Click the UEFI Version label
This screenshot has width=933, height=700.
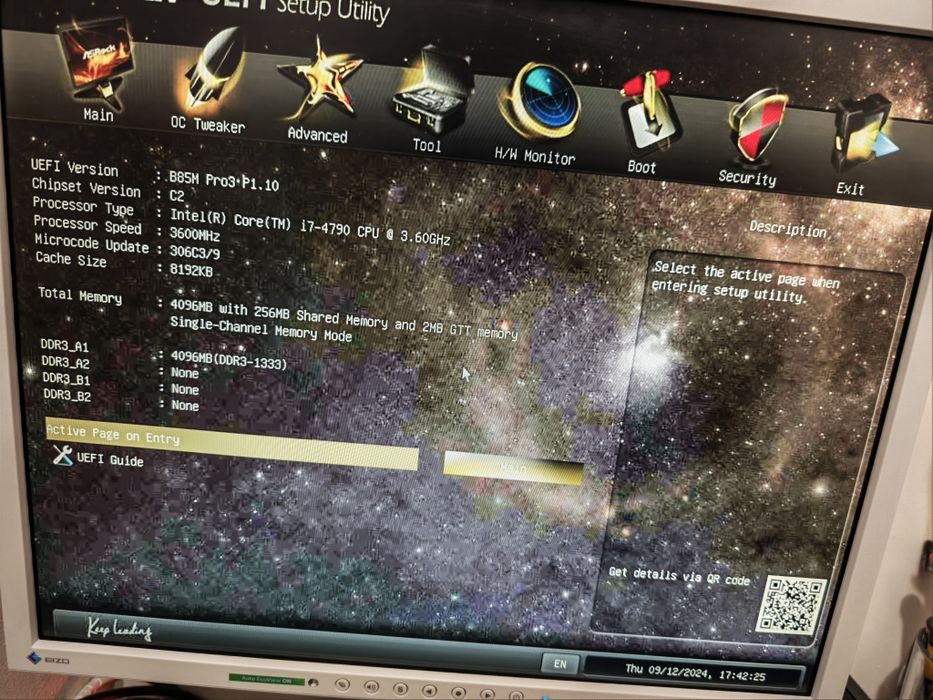pyautogui.click(x=74, y=167)
